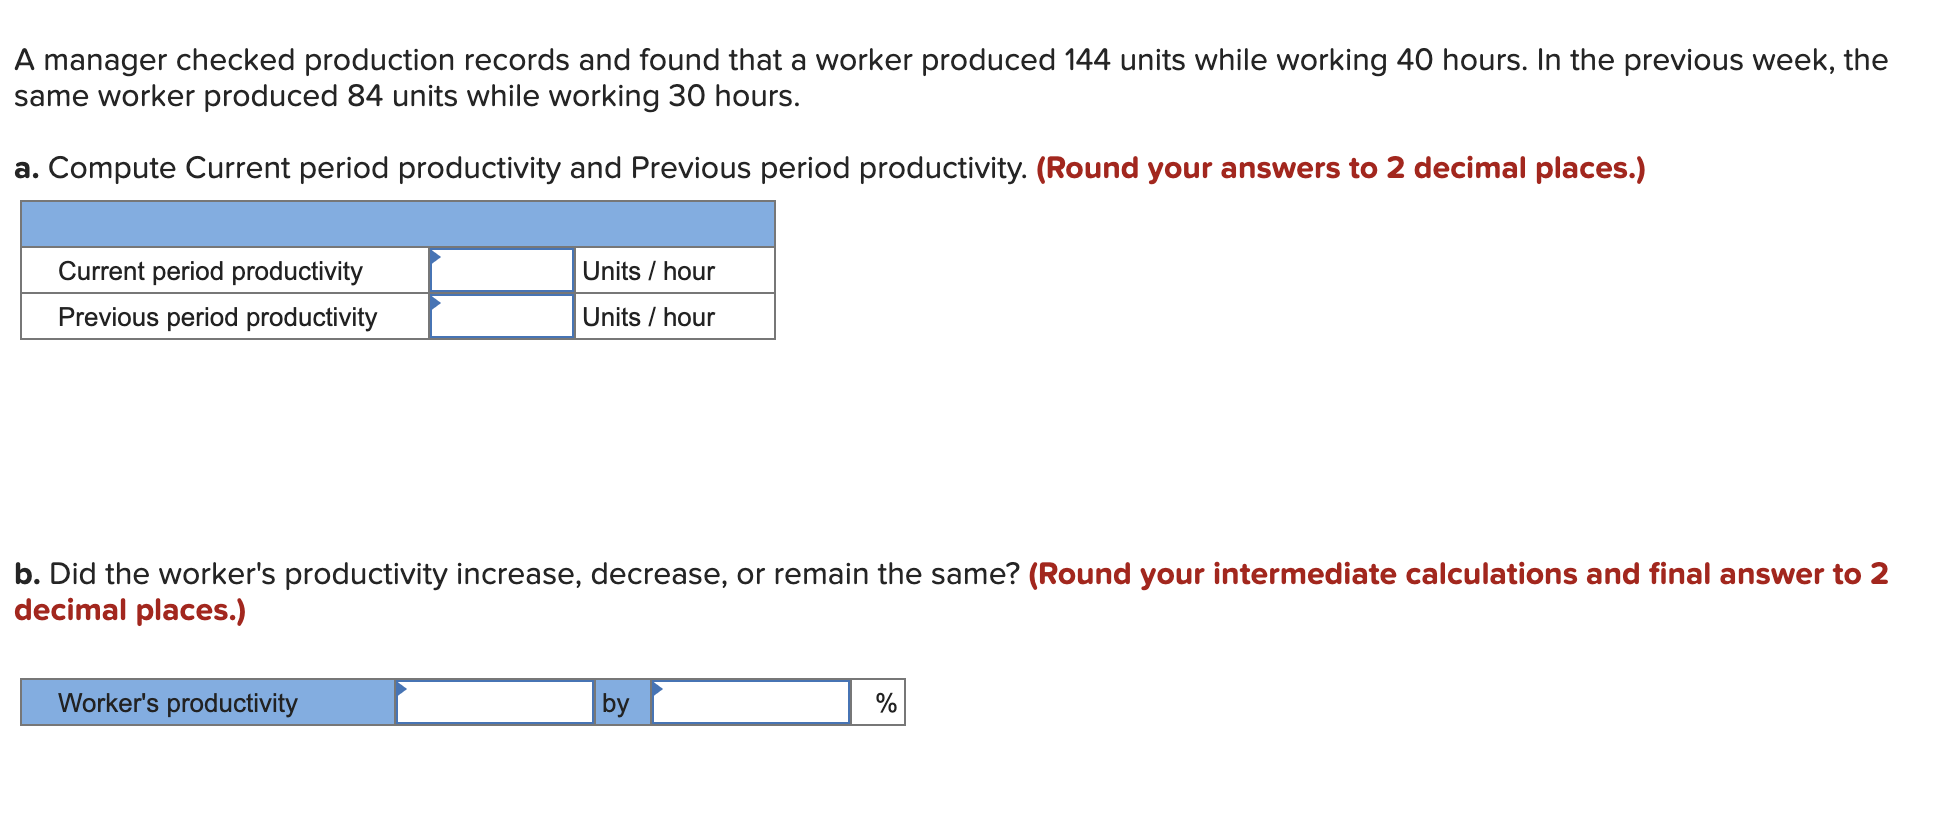Click the blue triangle marker in Current period answer cell
This screenshot has height=818, width=1942.
(x=435, y=256)
